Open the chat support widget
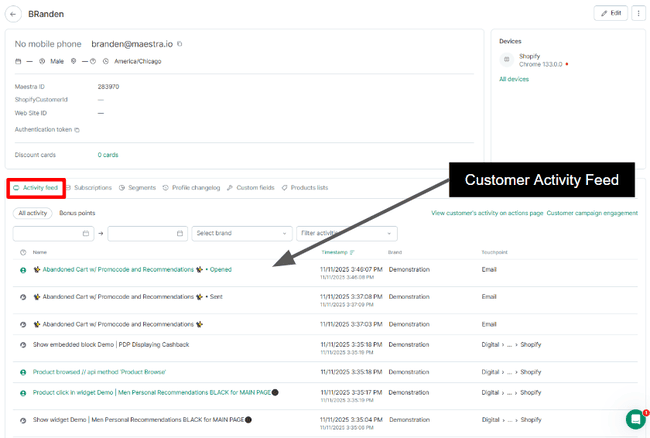 [635, 419]
